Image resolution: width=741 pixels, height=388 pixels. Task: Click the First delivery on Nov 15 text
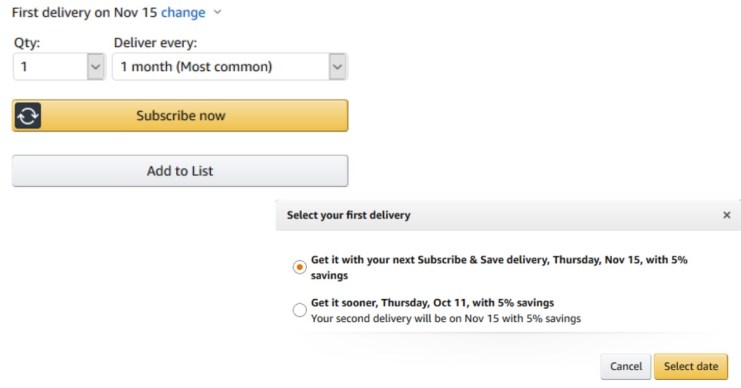click(x=84, y=12)
